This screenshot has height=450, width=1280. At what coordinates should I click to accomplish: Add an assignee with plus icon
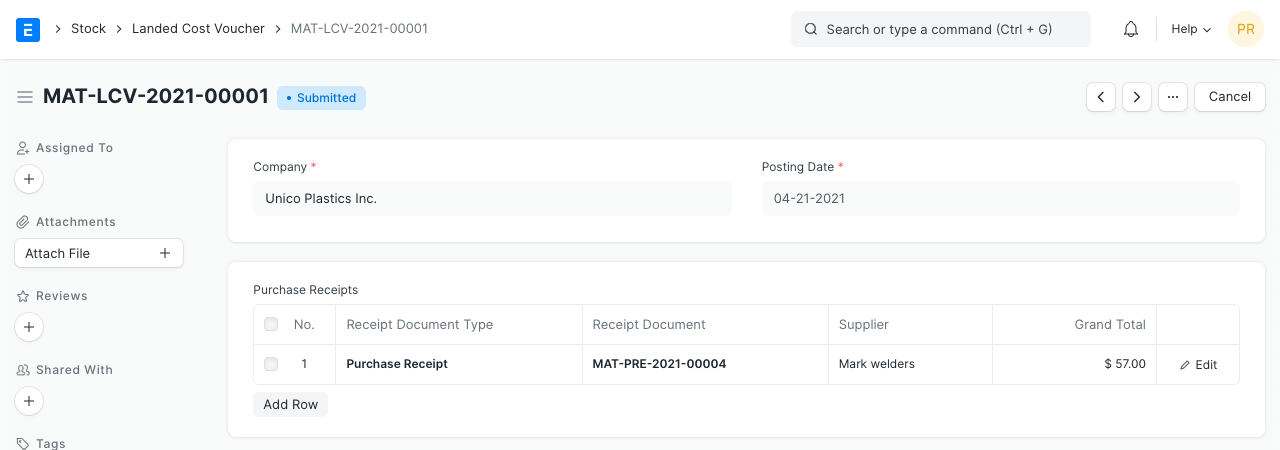point(29,180)
